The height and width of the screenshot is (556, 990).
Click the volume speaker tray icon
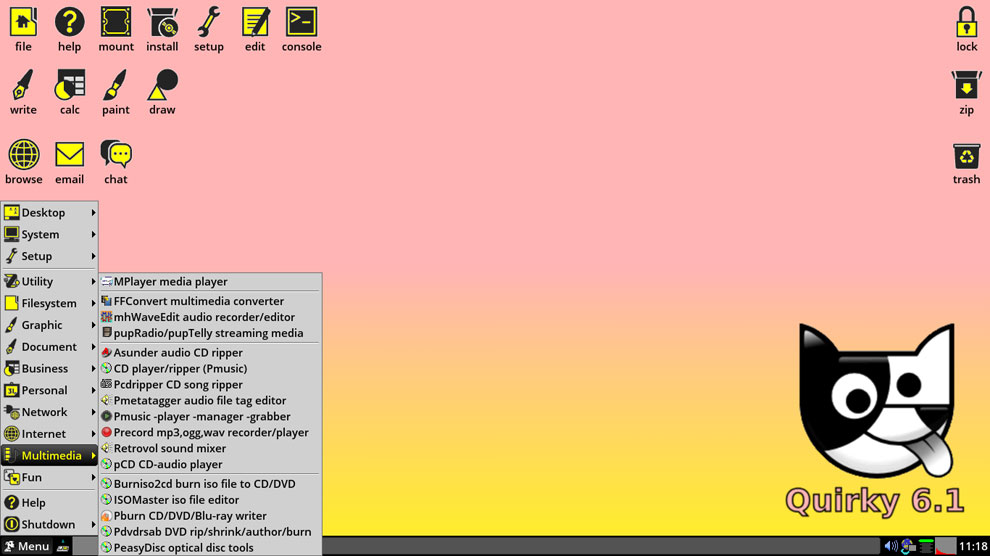click(x=890, y=546)
